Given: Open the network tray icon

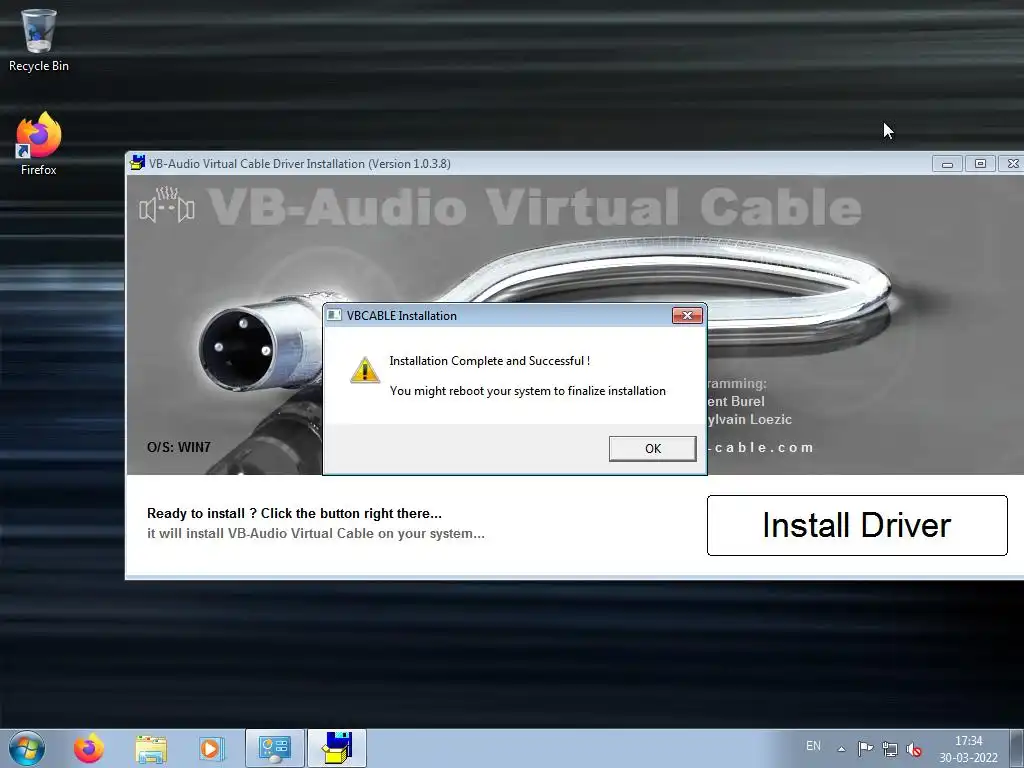Looking at the screenshot, I should [x=889, y=749].
